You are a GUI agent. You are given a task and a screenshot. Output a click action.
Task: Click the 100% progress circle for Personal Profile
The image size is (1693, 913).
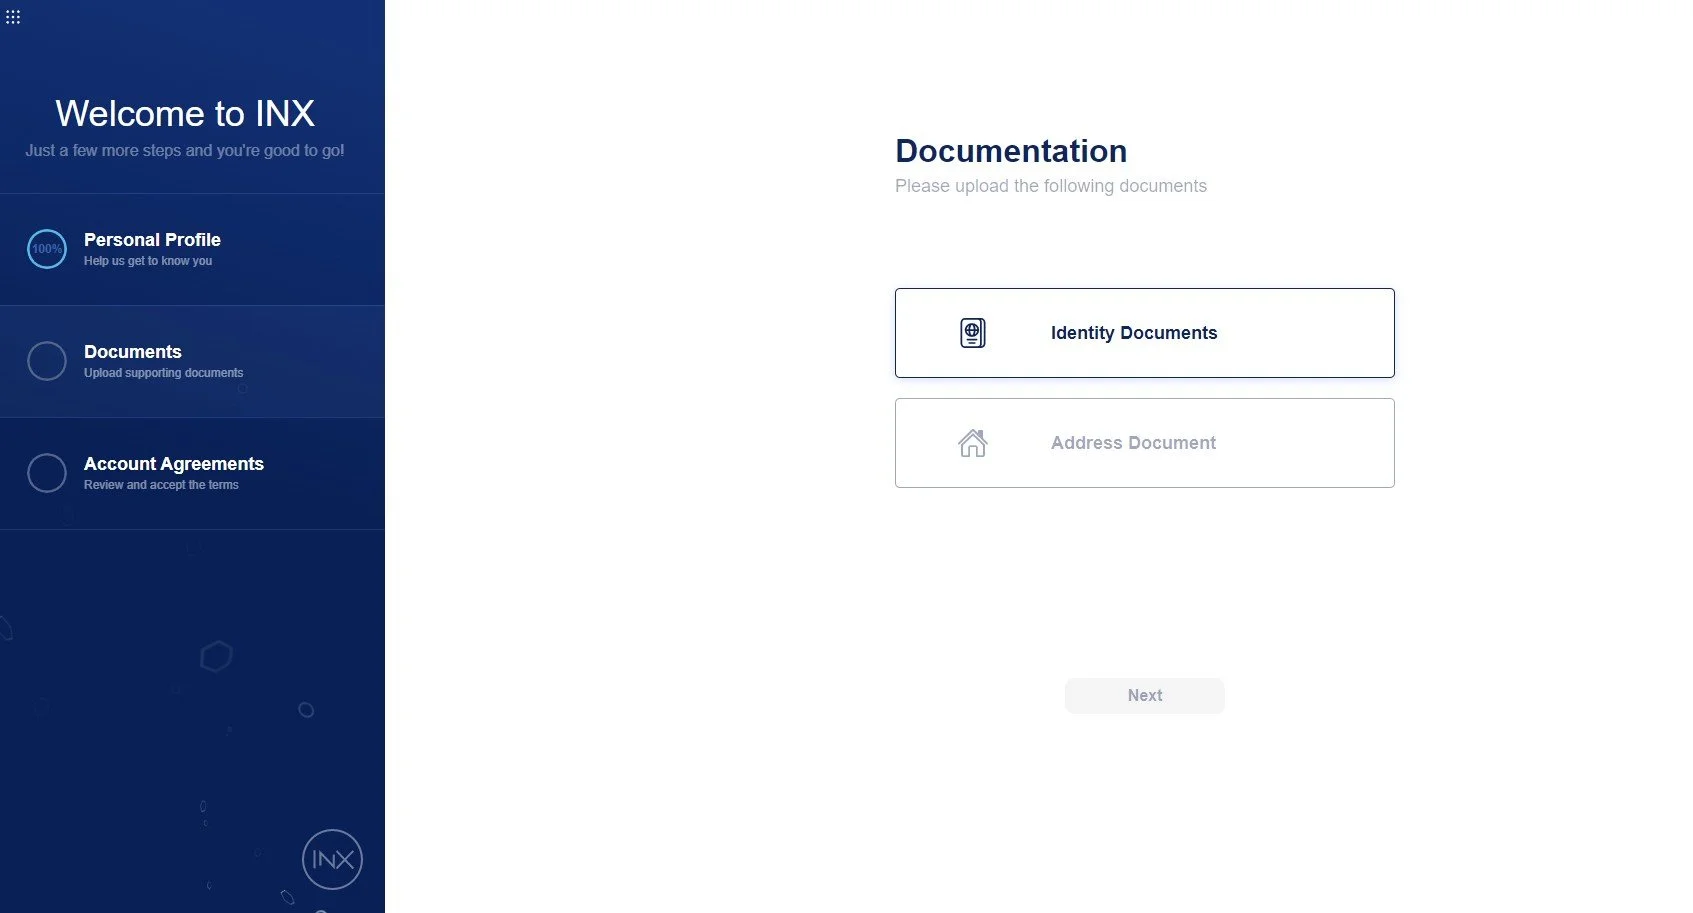[47, 249]
